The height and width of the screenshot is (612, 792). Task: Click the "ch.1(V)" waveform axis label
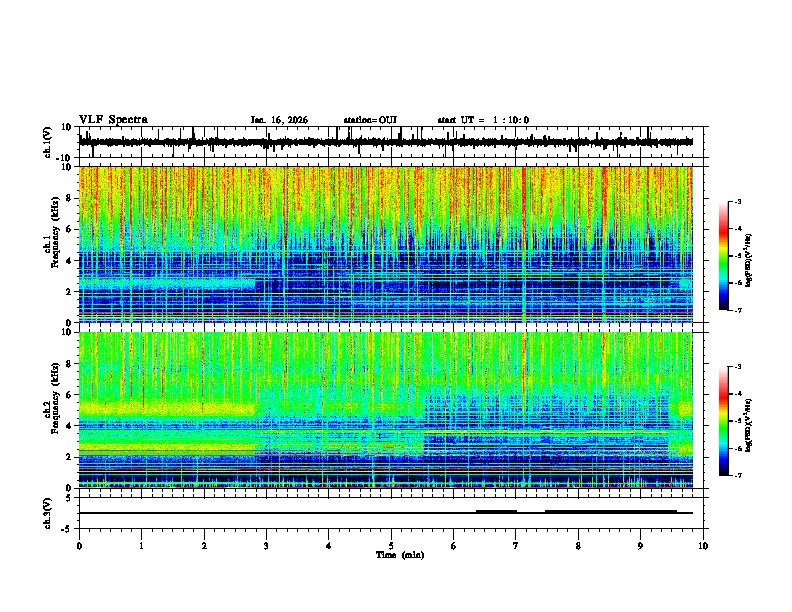(x=48, y=142)
